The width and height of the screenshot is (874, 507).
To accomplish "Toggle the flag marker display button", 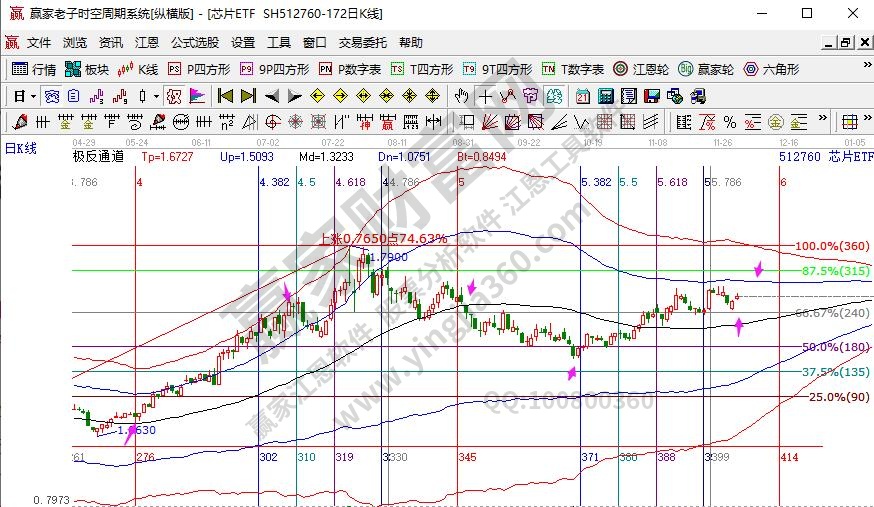I will tap(196, 96).
